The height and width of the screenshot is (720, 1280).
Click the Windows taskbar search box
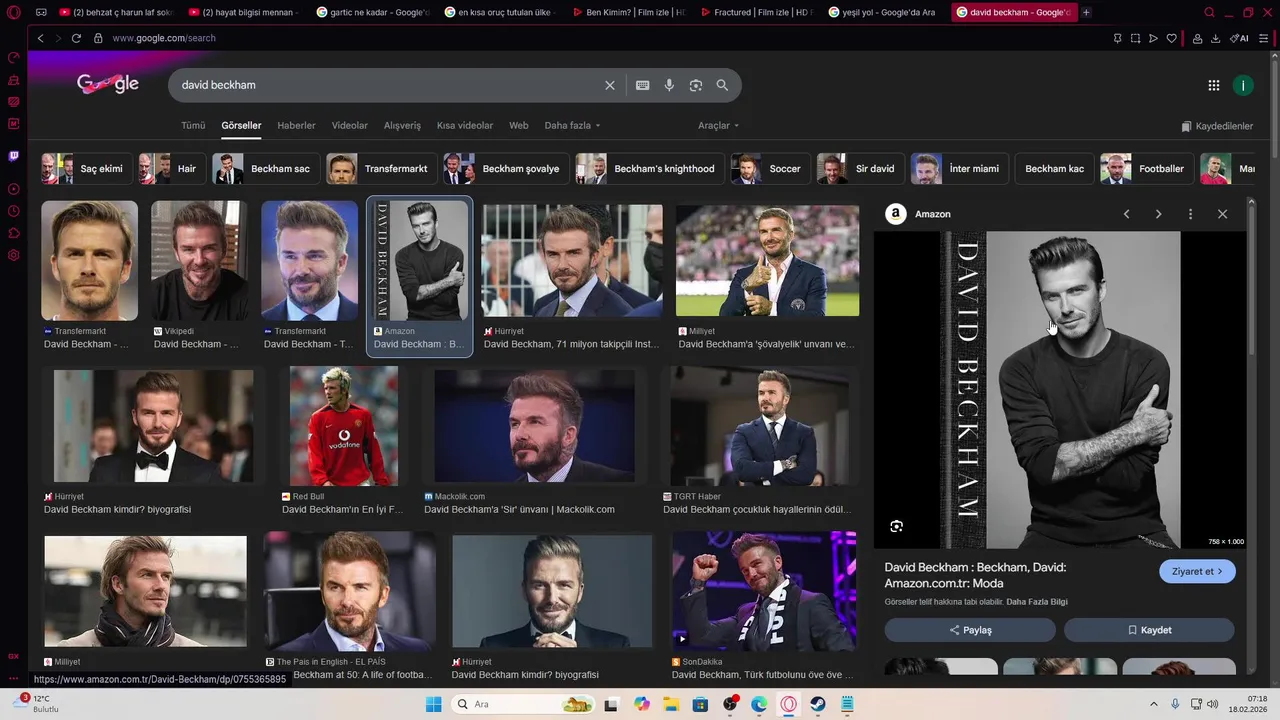coord(522,704)
